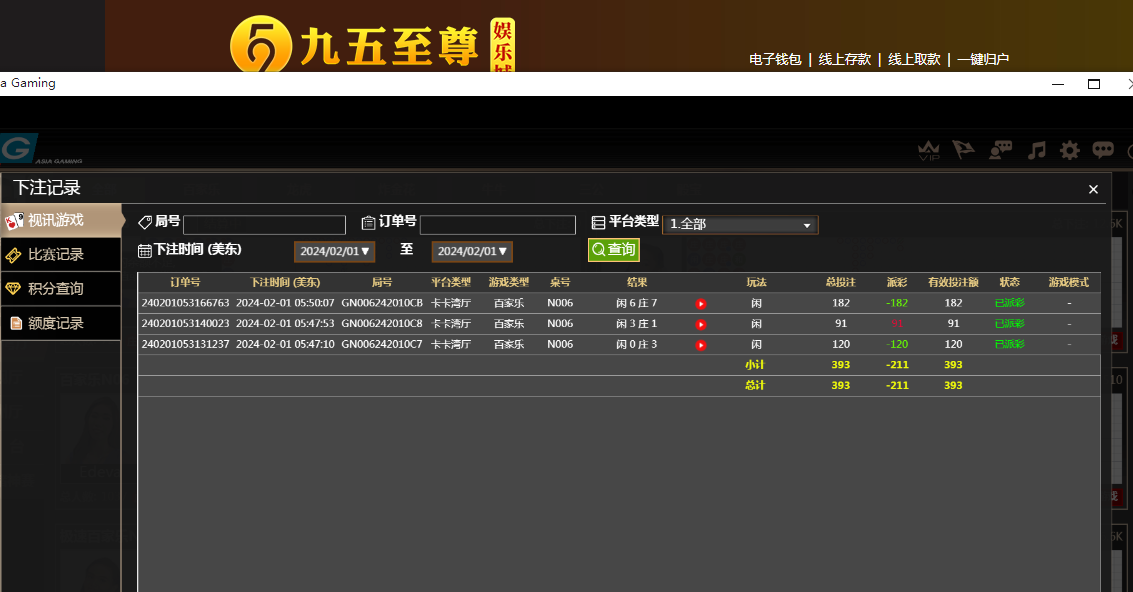Open customer service chat person icon
Screen dimensions: 1133x592
1000,150
